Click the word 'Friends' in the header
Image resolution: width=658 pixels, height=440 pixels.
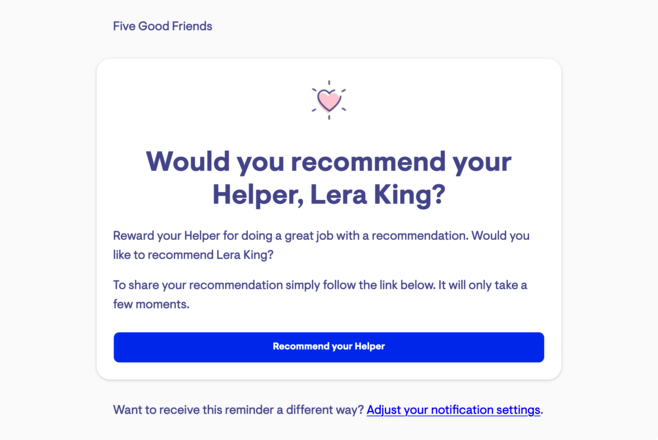pos(192,26)
